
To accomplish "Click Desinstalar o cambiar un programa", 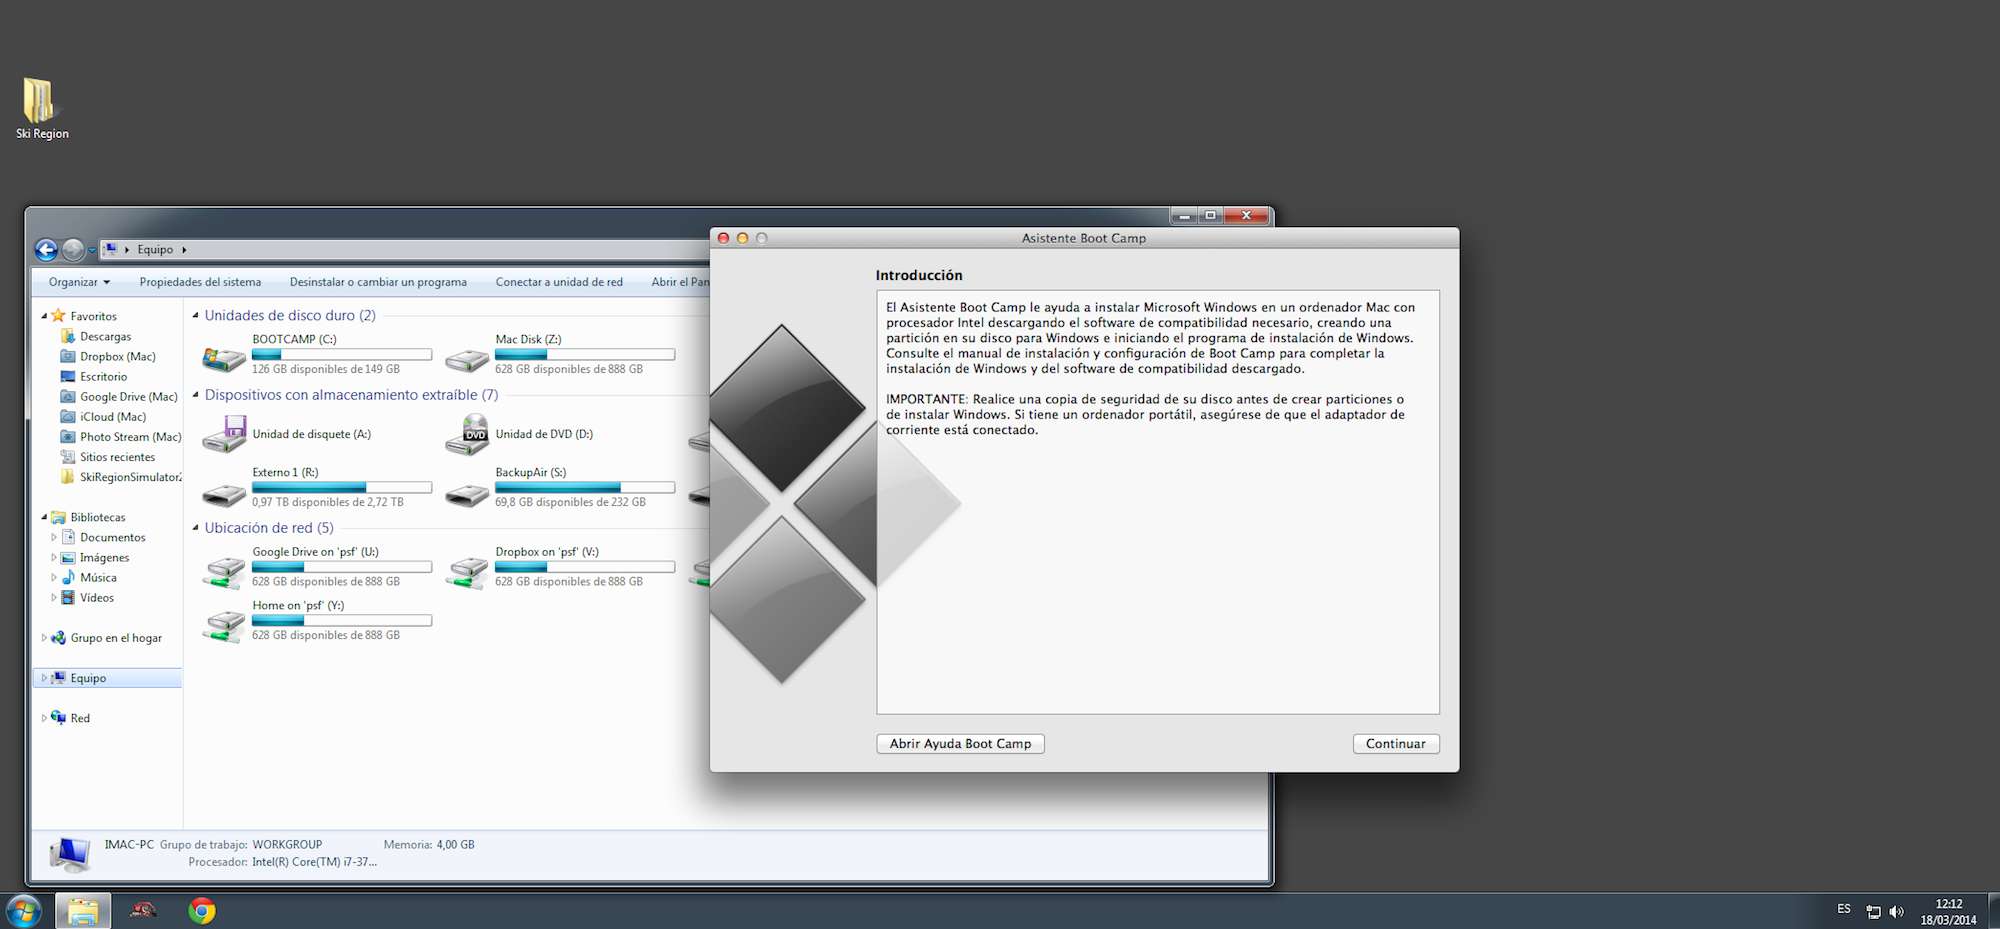I will point(378,282).
